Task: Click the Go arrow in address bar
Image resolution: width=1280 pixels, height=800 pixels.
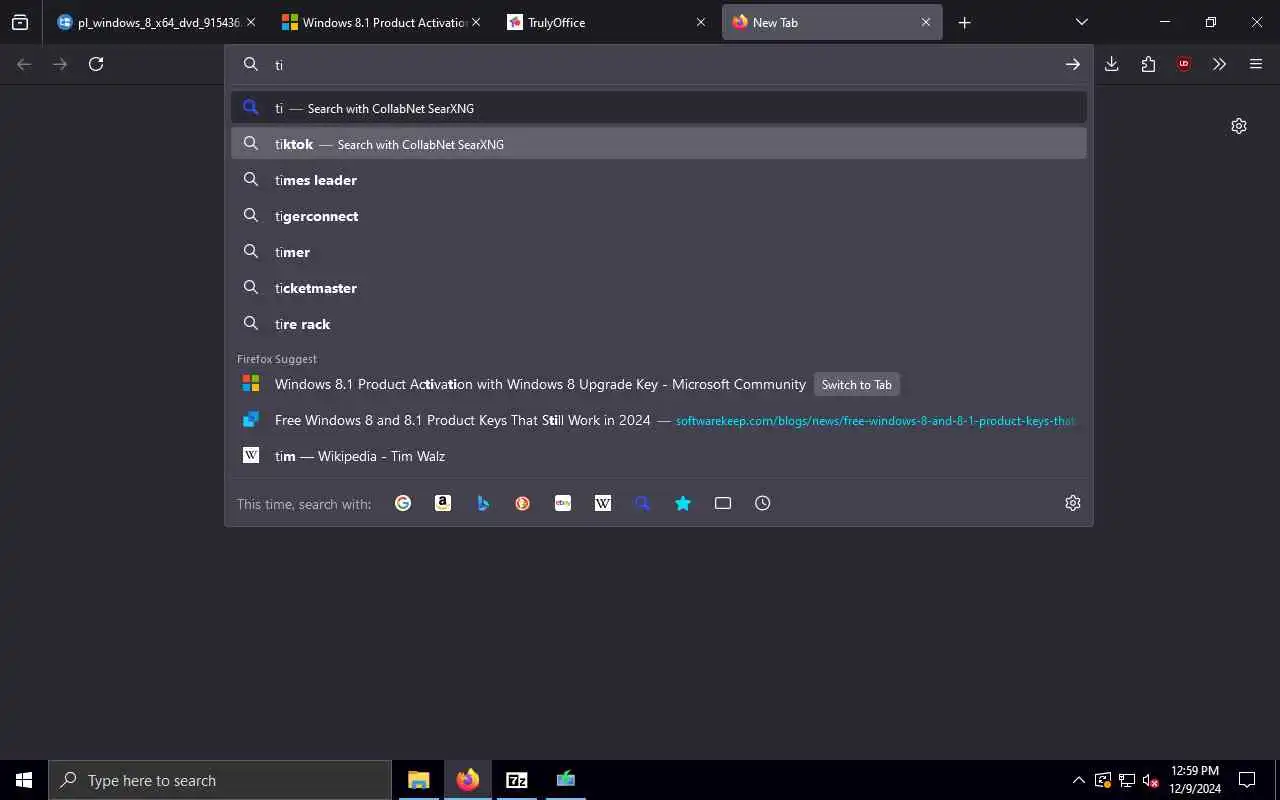Action: click(1072, 64)
